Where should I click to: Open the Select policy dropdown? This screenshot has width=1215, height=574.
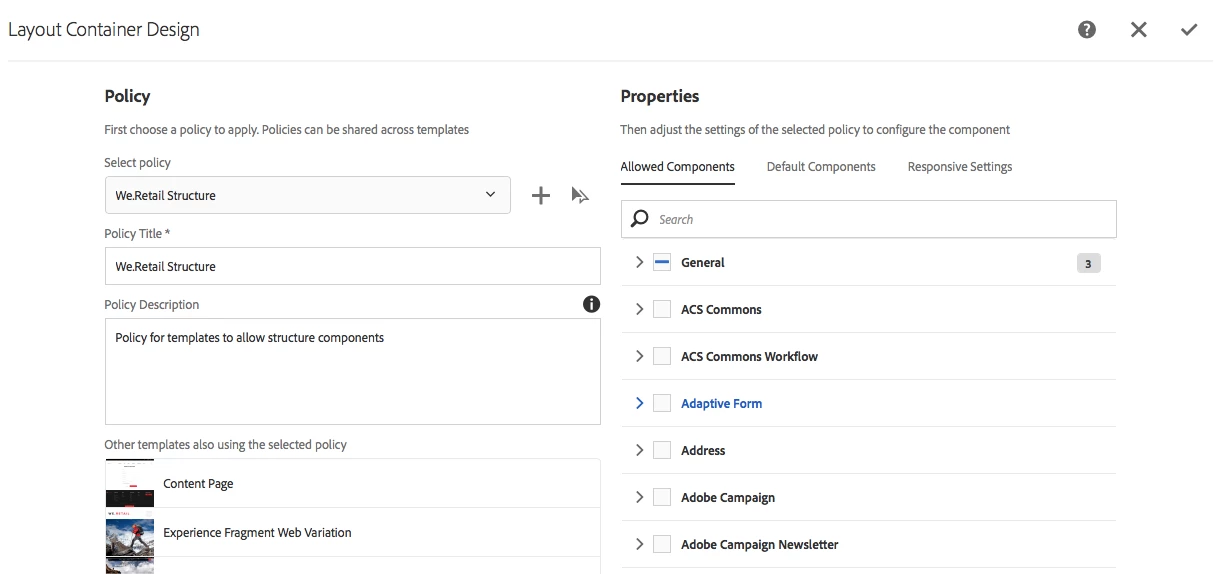point(307,195)
